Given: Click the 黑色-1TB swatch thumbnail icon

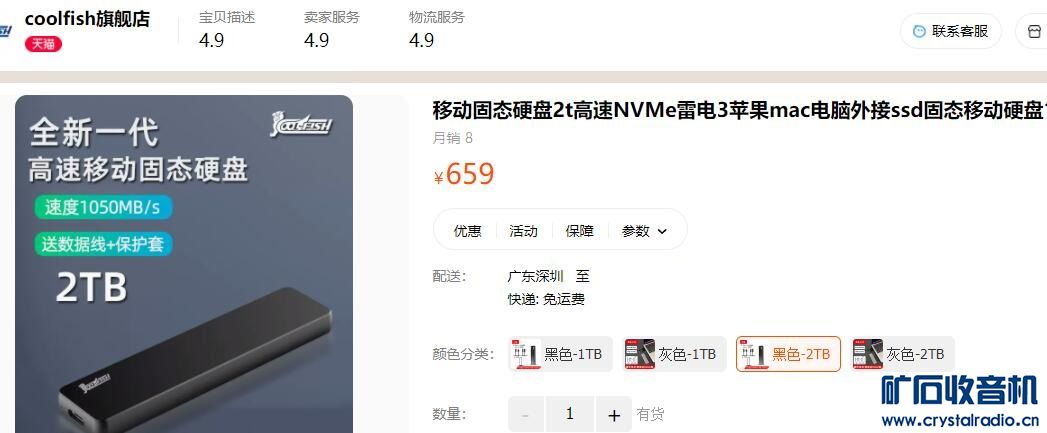Looking at the screenshot, I should point(526,353).
